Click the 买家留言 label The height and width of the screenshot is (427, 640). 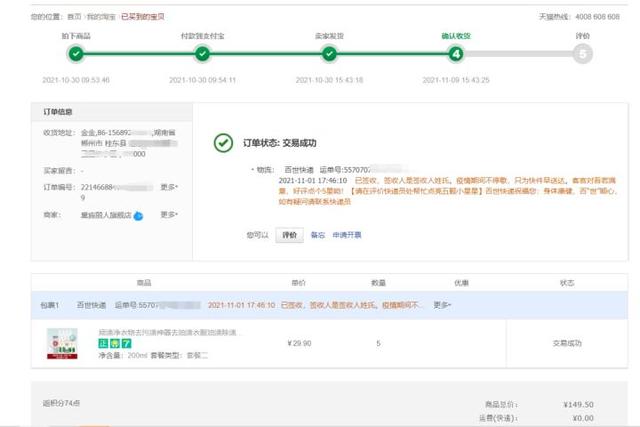(60, 171)
